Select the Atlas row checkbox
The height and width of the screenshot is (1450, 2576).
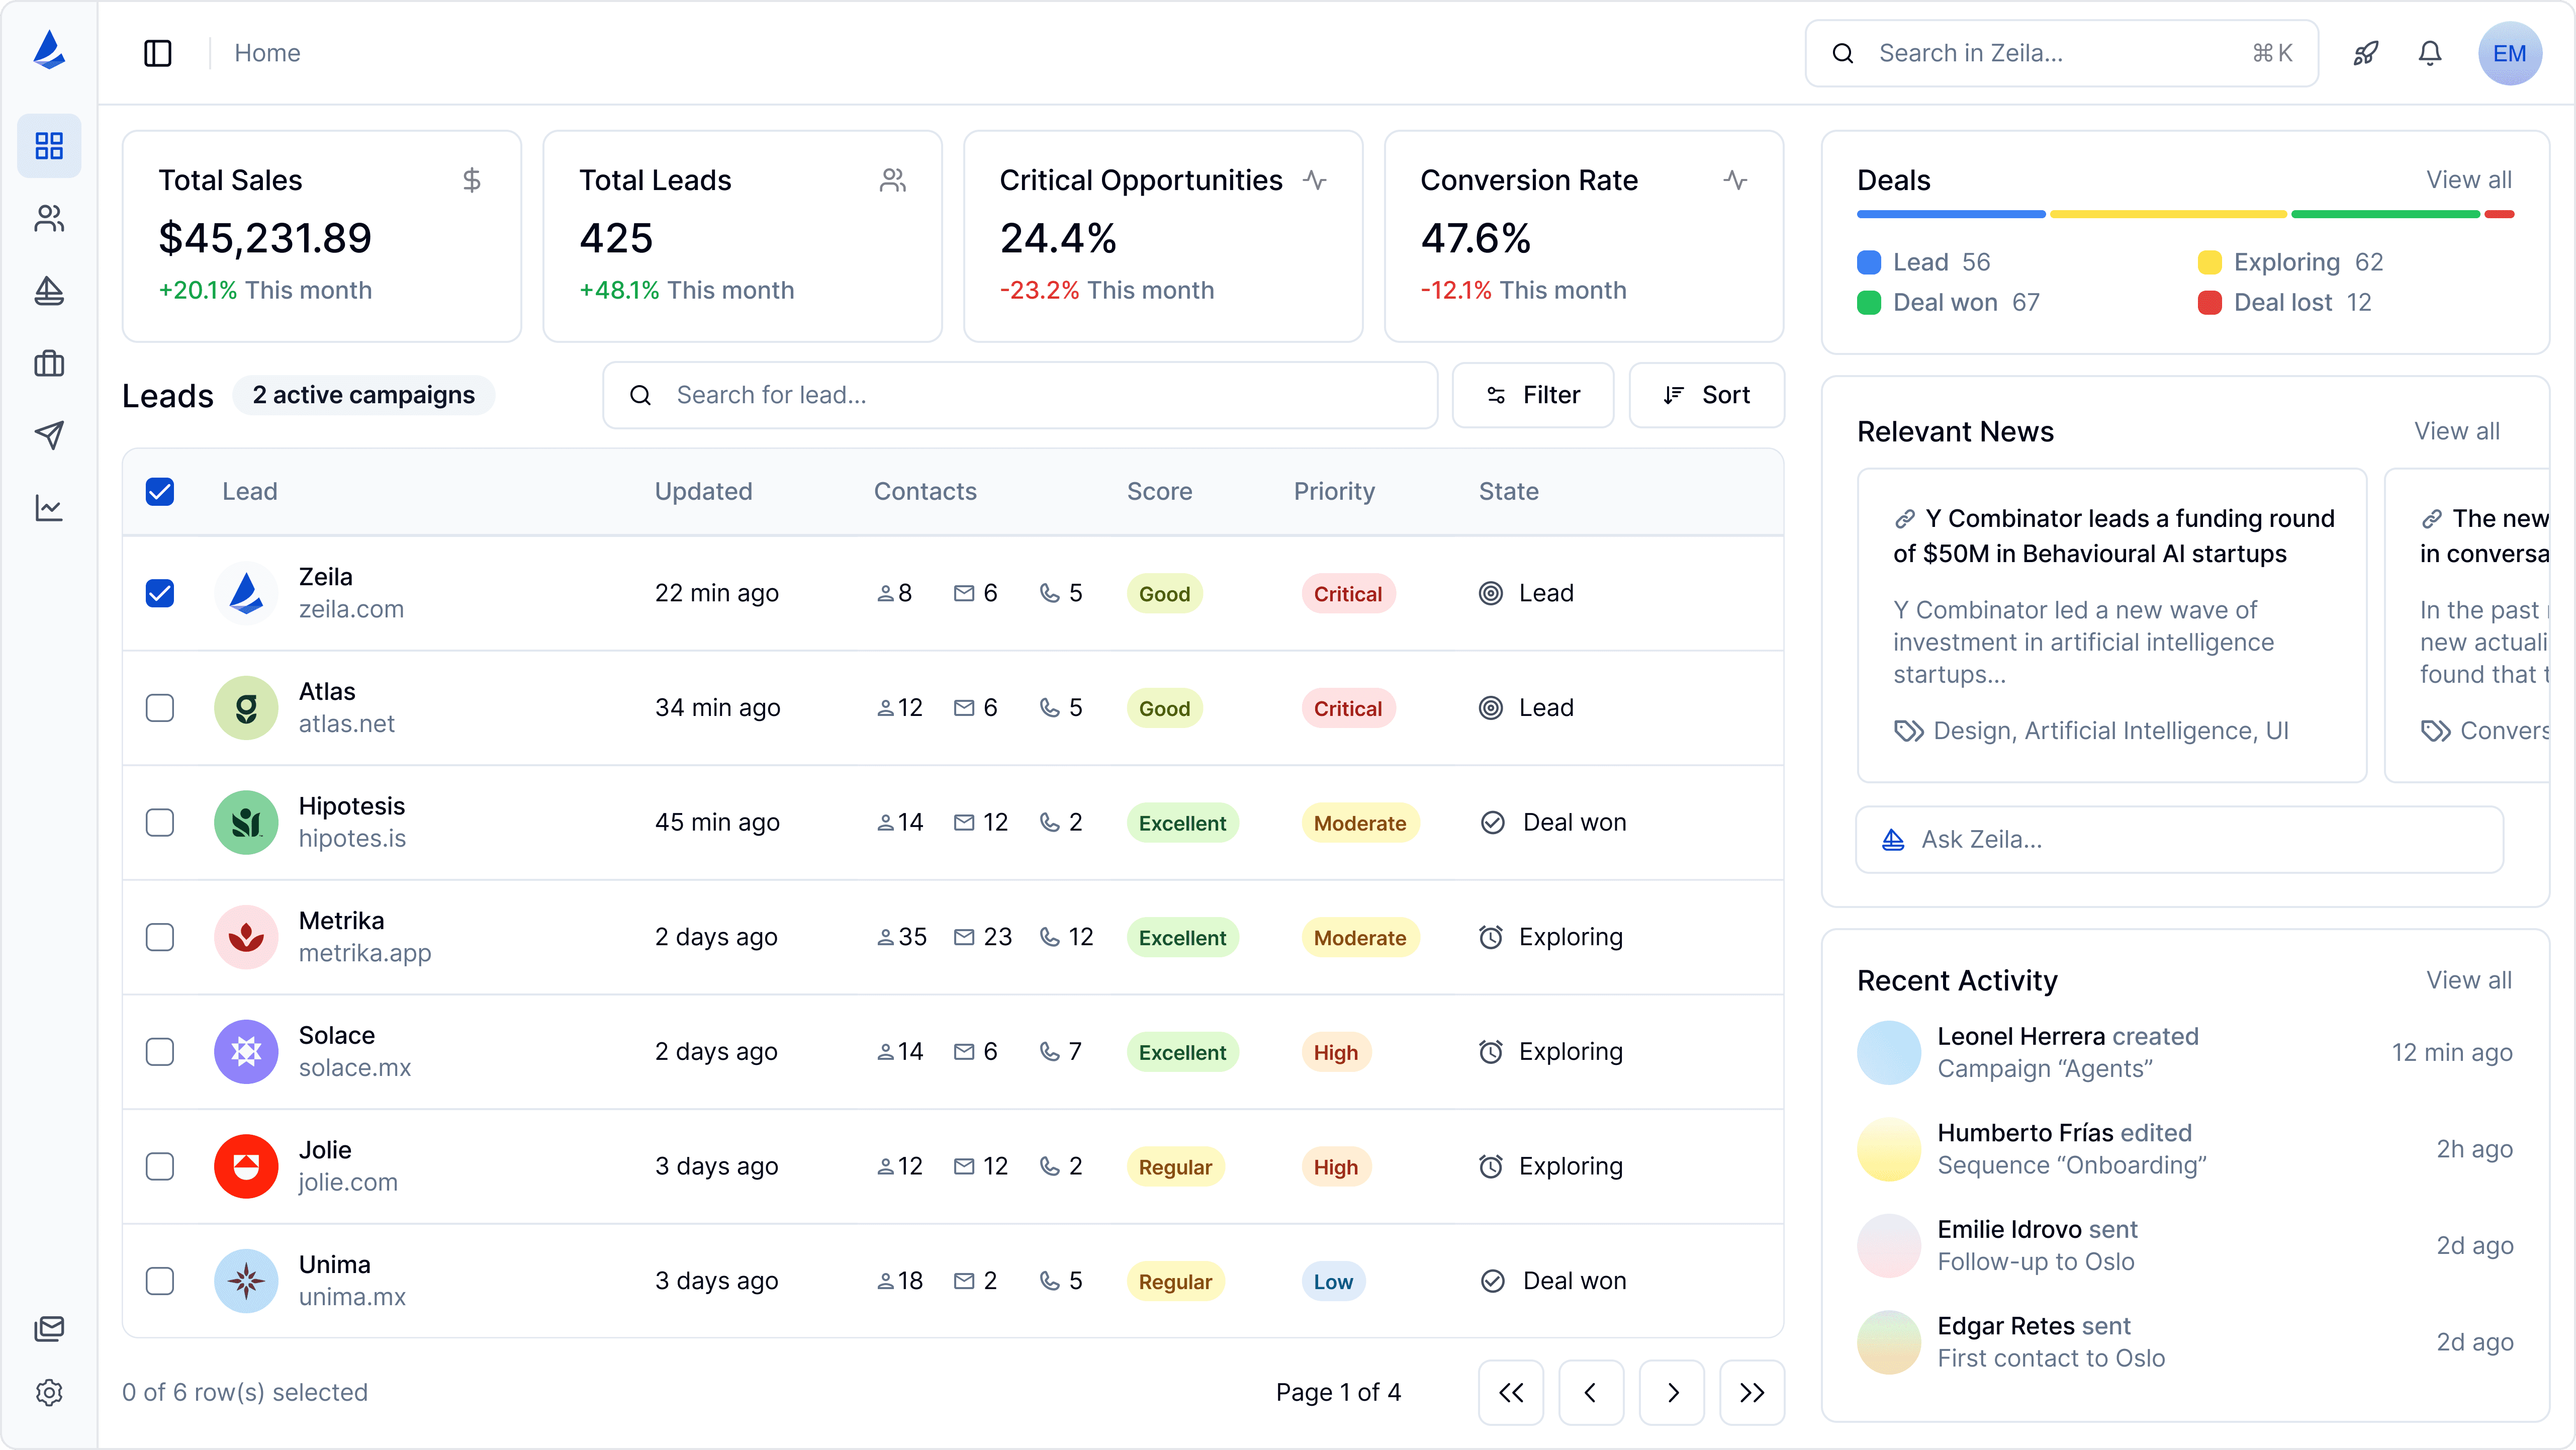tap(160, 708)
